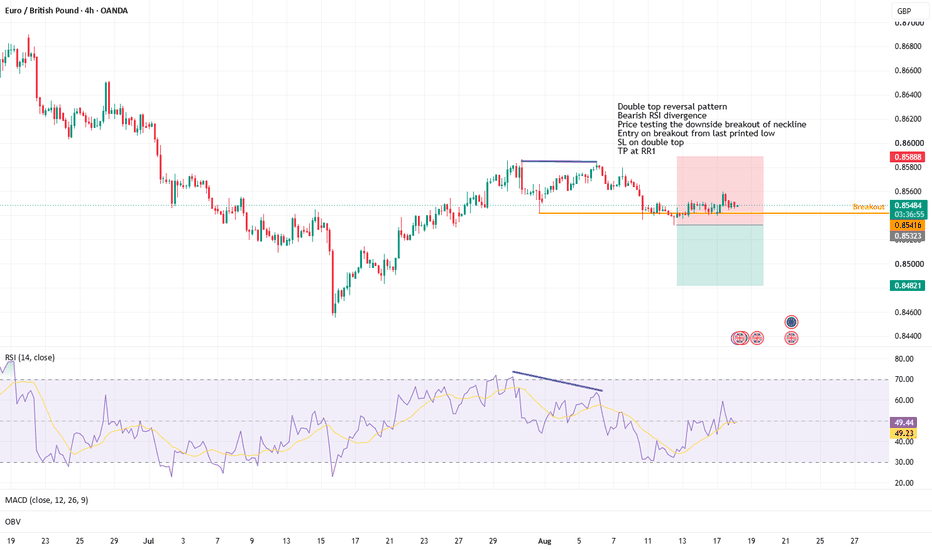Screen dimensions: 932x550
Task: Click the 0.84400 price axis label
Action: [x=908, y=337]
